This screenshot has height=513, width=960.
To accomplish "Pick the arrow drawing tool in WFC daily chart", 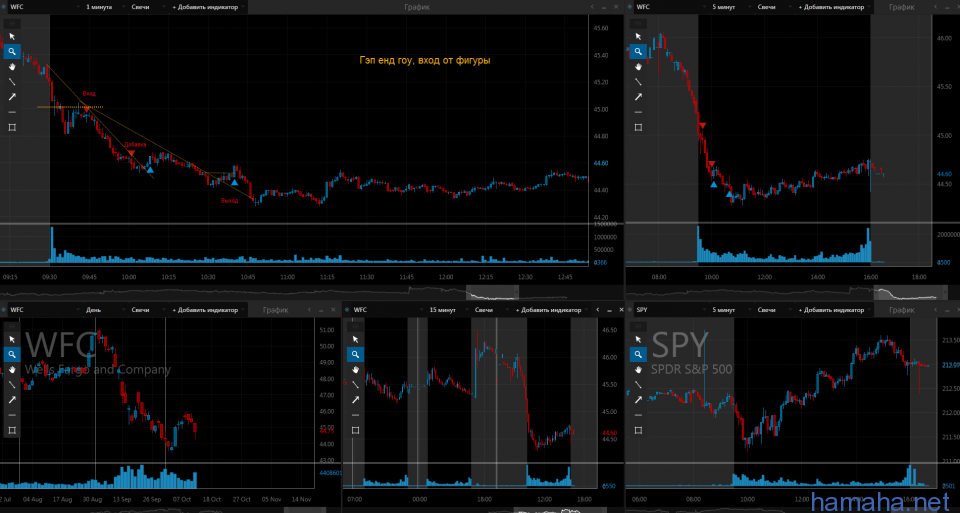I will tap(12, 400).
